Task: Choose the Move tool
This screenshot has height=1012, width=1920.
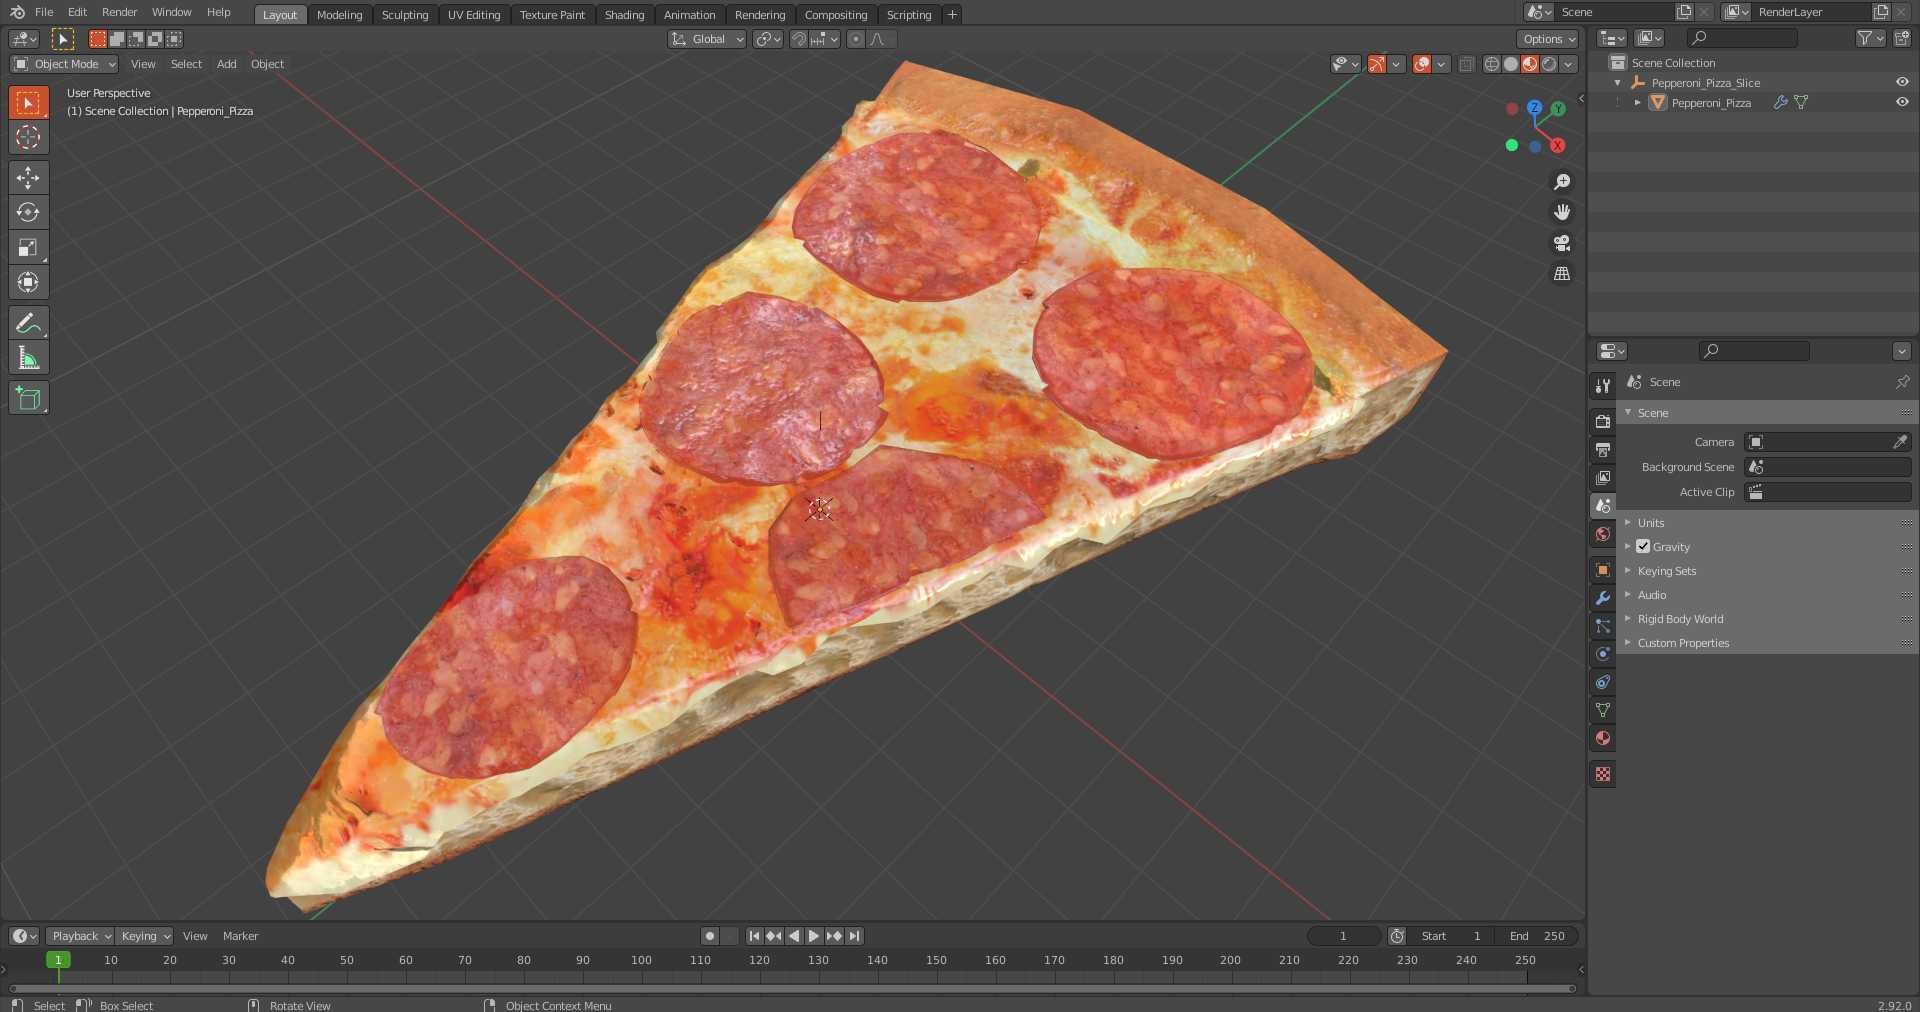Action: coord(28,177)
